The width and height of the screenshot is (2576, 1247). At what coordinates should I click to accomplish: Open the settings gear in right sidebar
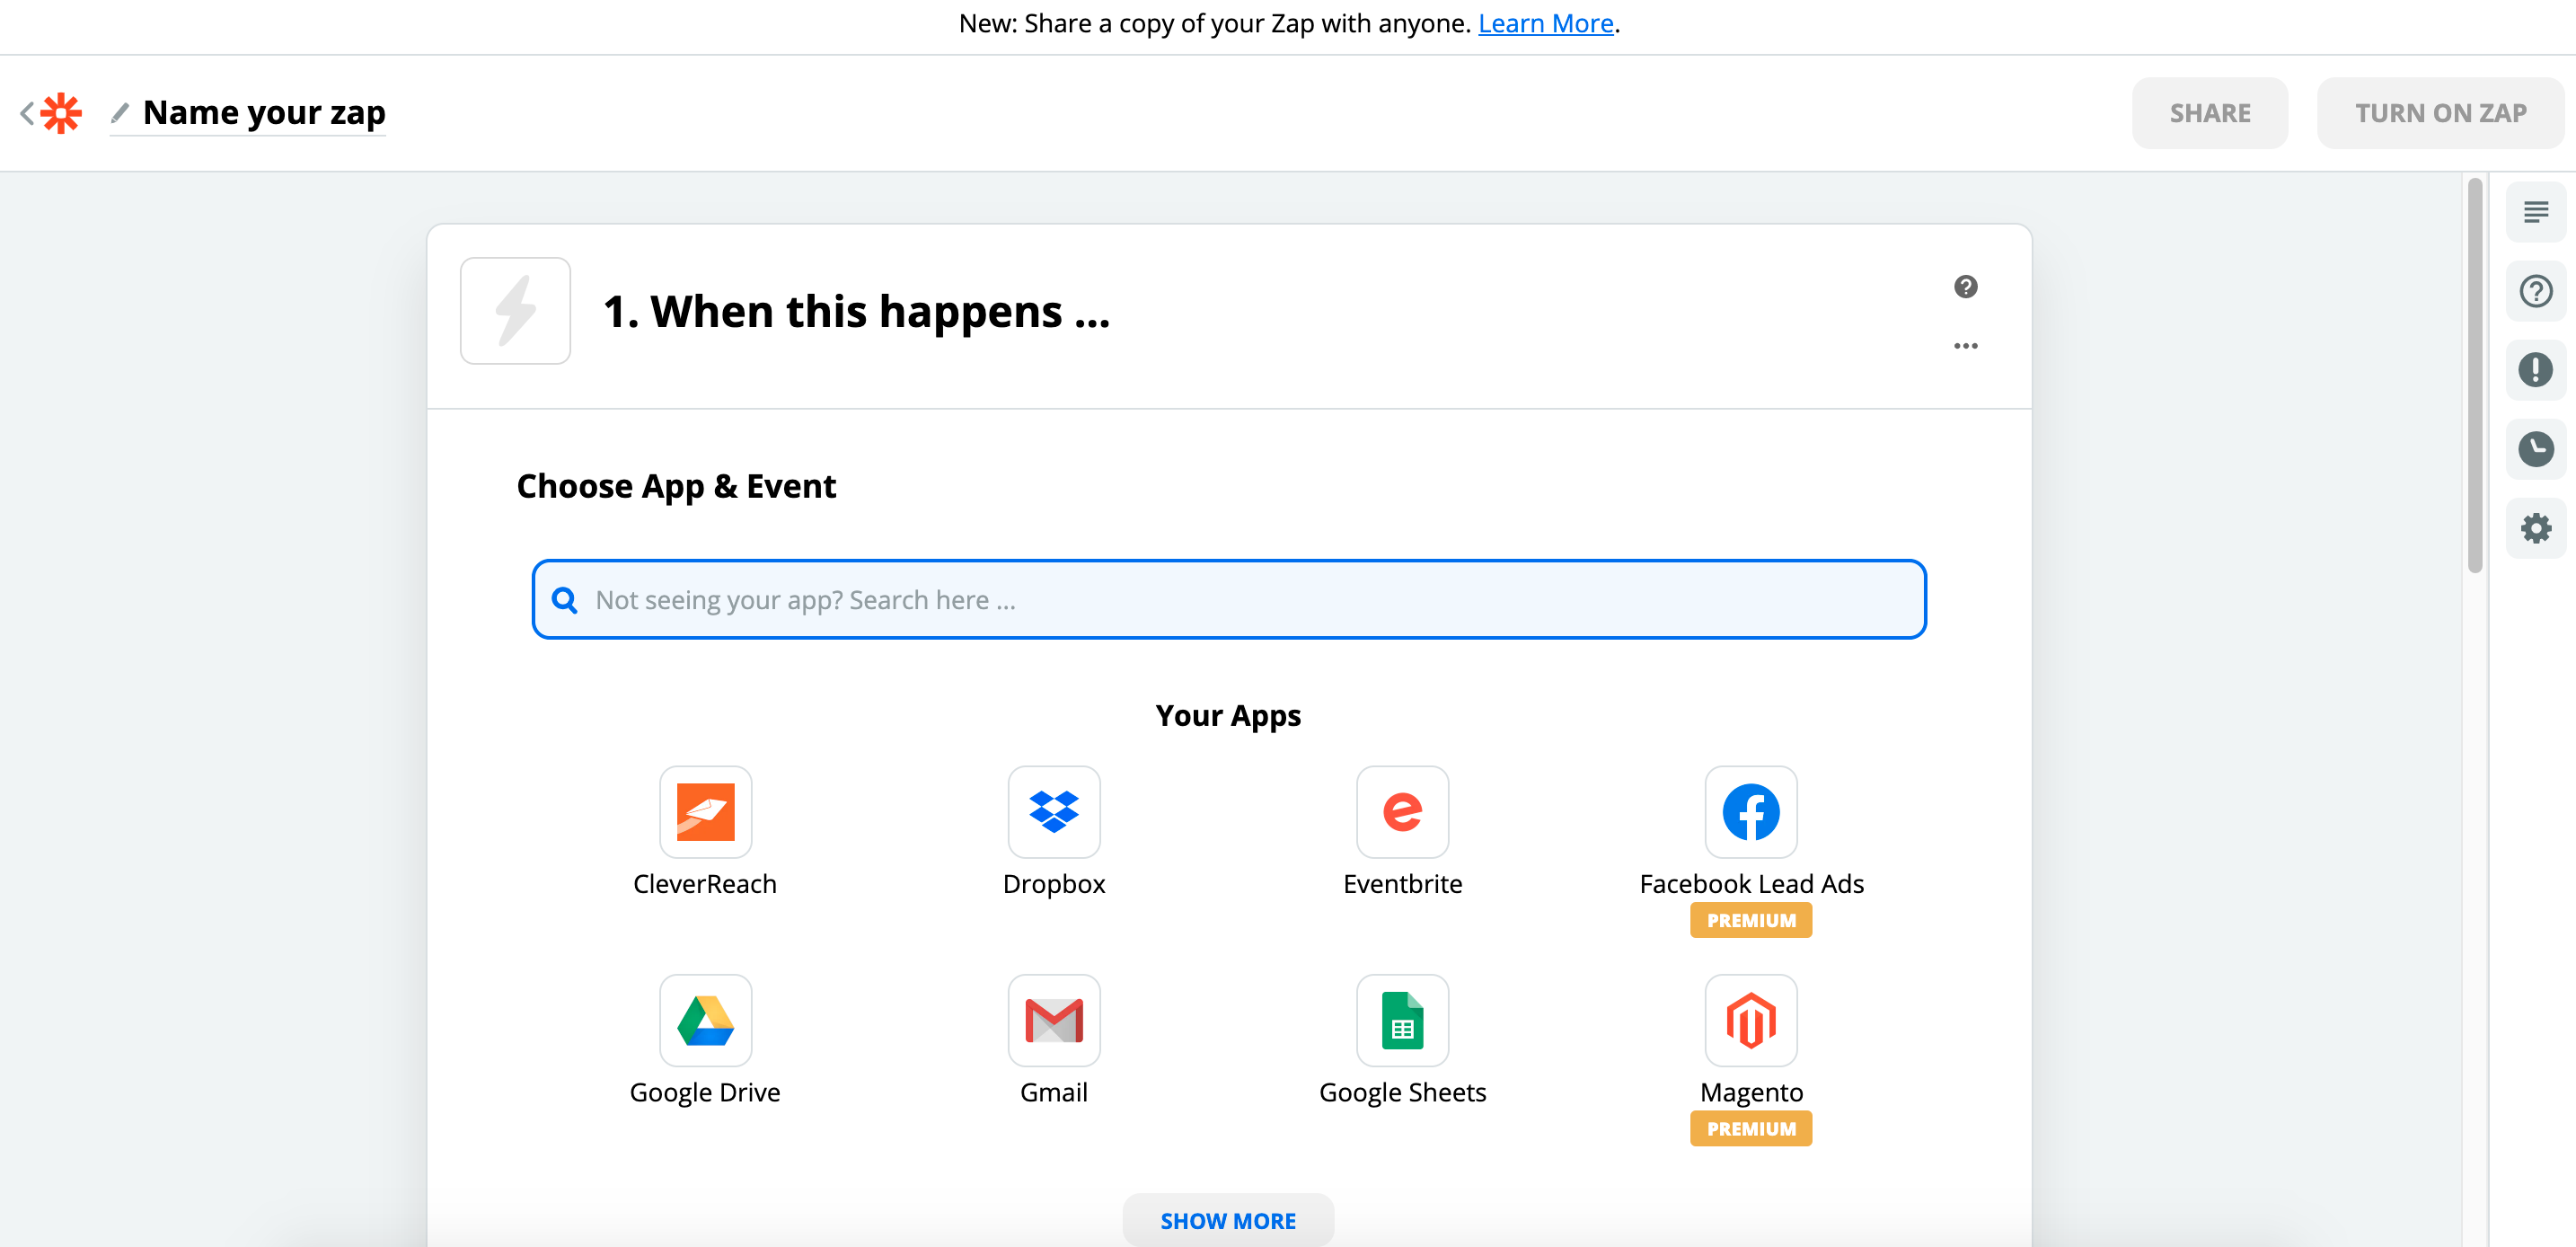point(2535,528)
